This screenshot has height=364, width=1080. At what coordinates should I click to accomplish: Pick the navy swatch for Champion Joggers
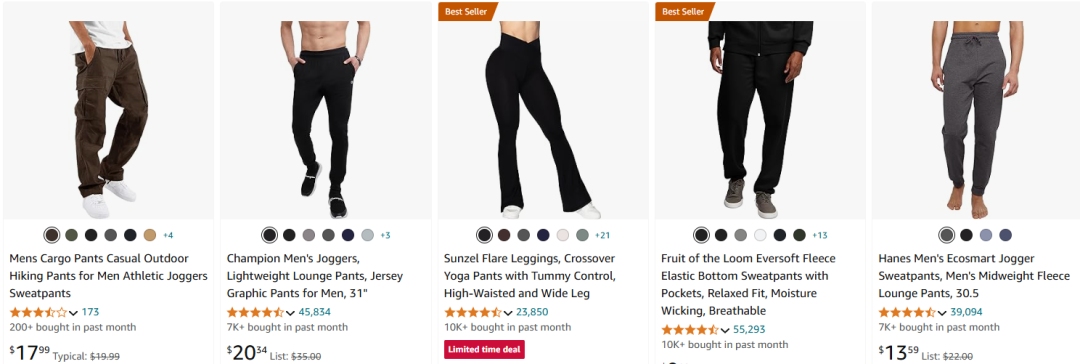point(348,235)
